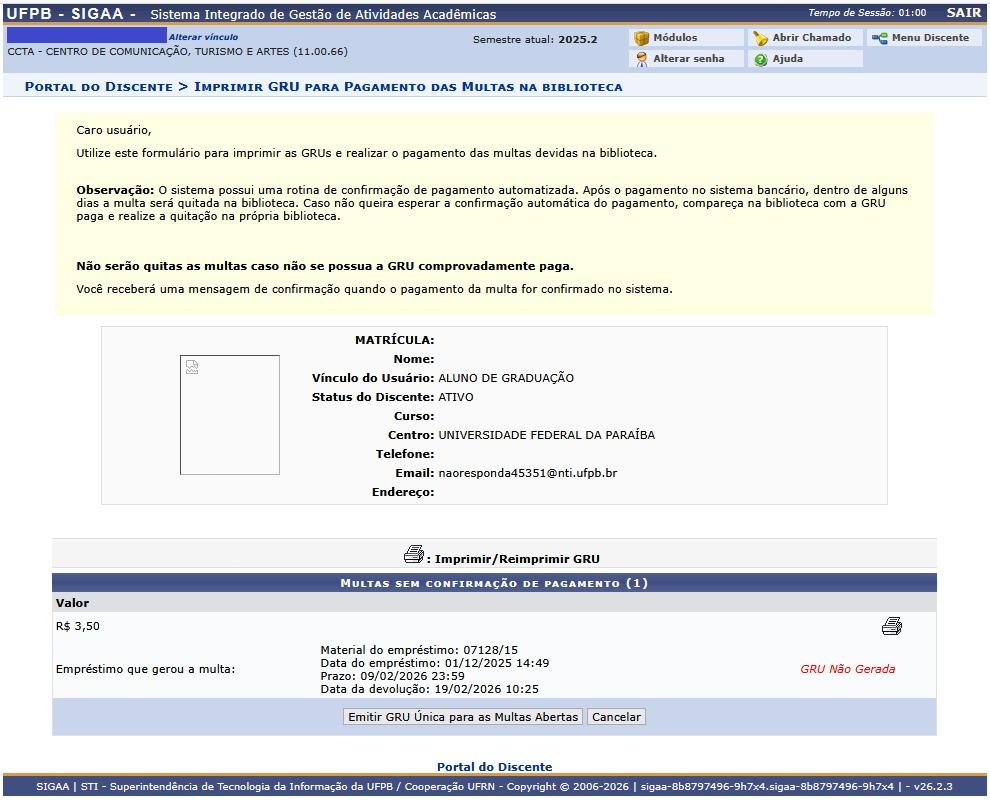
Task: Click the Valor column header
Action: pos(73,603)
